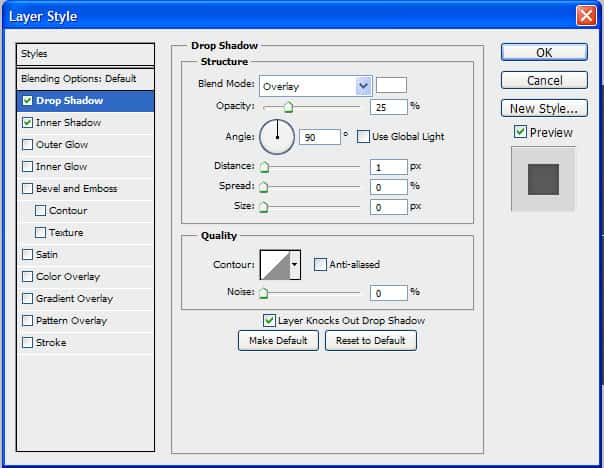The image size is (604, 468).
Task: Enable Use Global Light
Action: 364,137
